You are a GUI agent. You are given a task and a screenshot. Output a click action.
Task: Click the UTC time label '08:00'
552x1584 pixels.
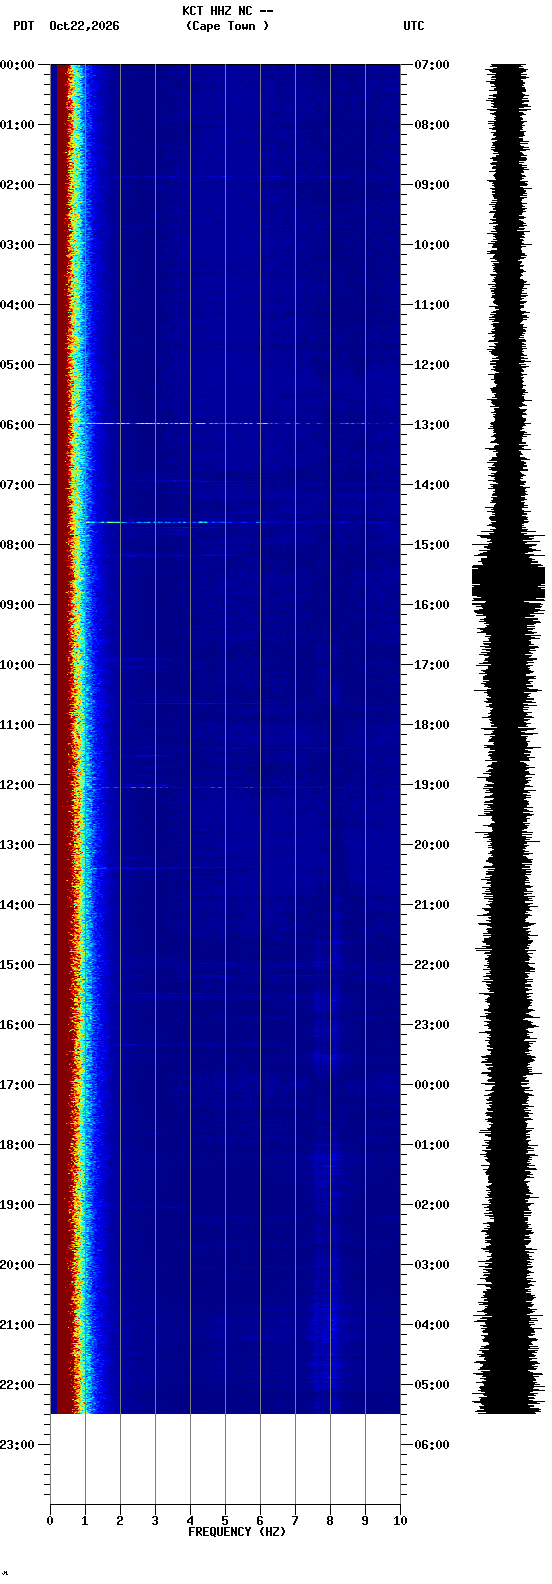point(432,125)
